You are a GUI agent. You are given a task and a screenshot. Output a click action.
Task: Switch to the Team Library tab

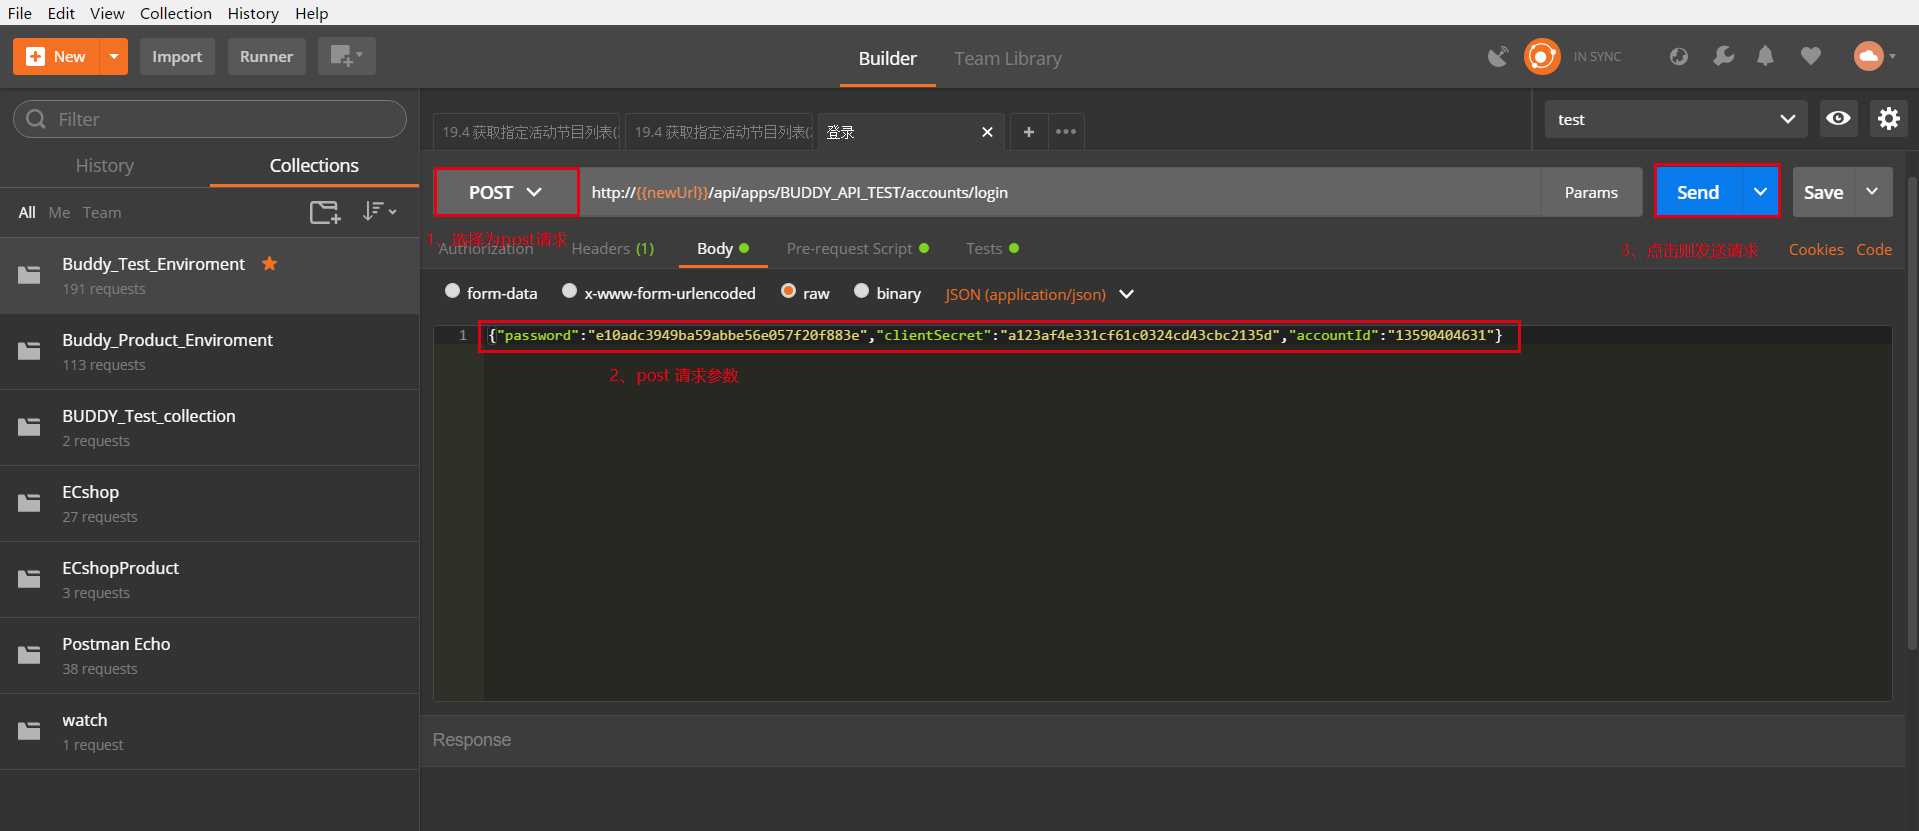pos(1007,59)
